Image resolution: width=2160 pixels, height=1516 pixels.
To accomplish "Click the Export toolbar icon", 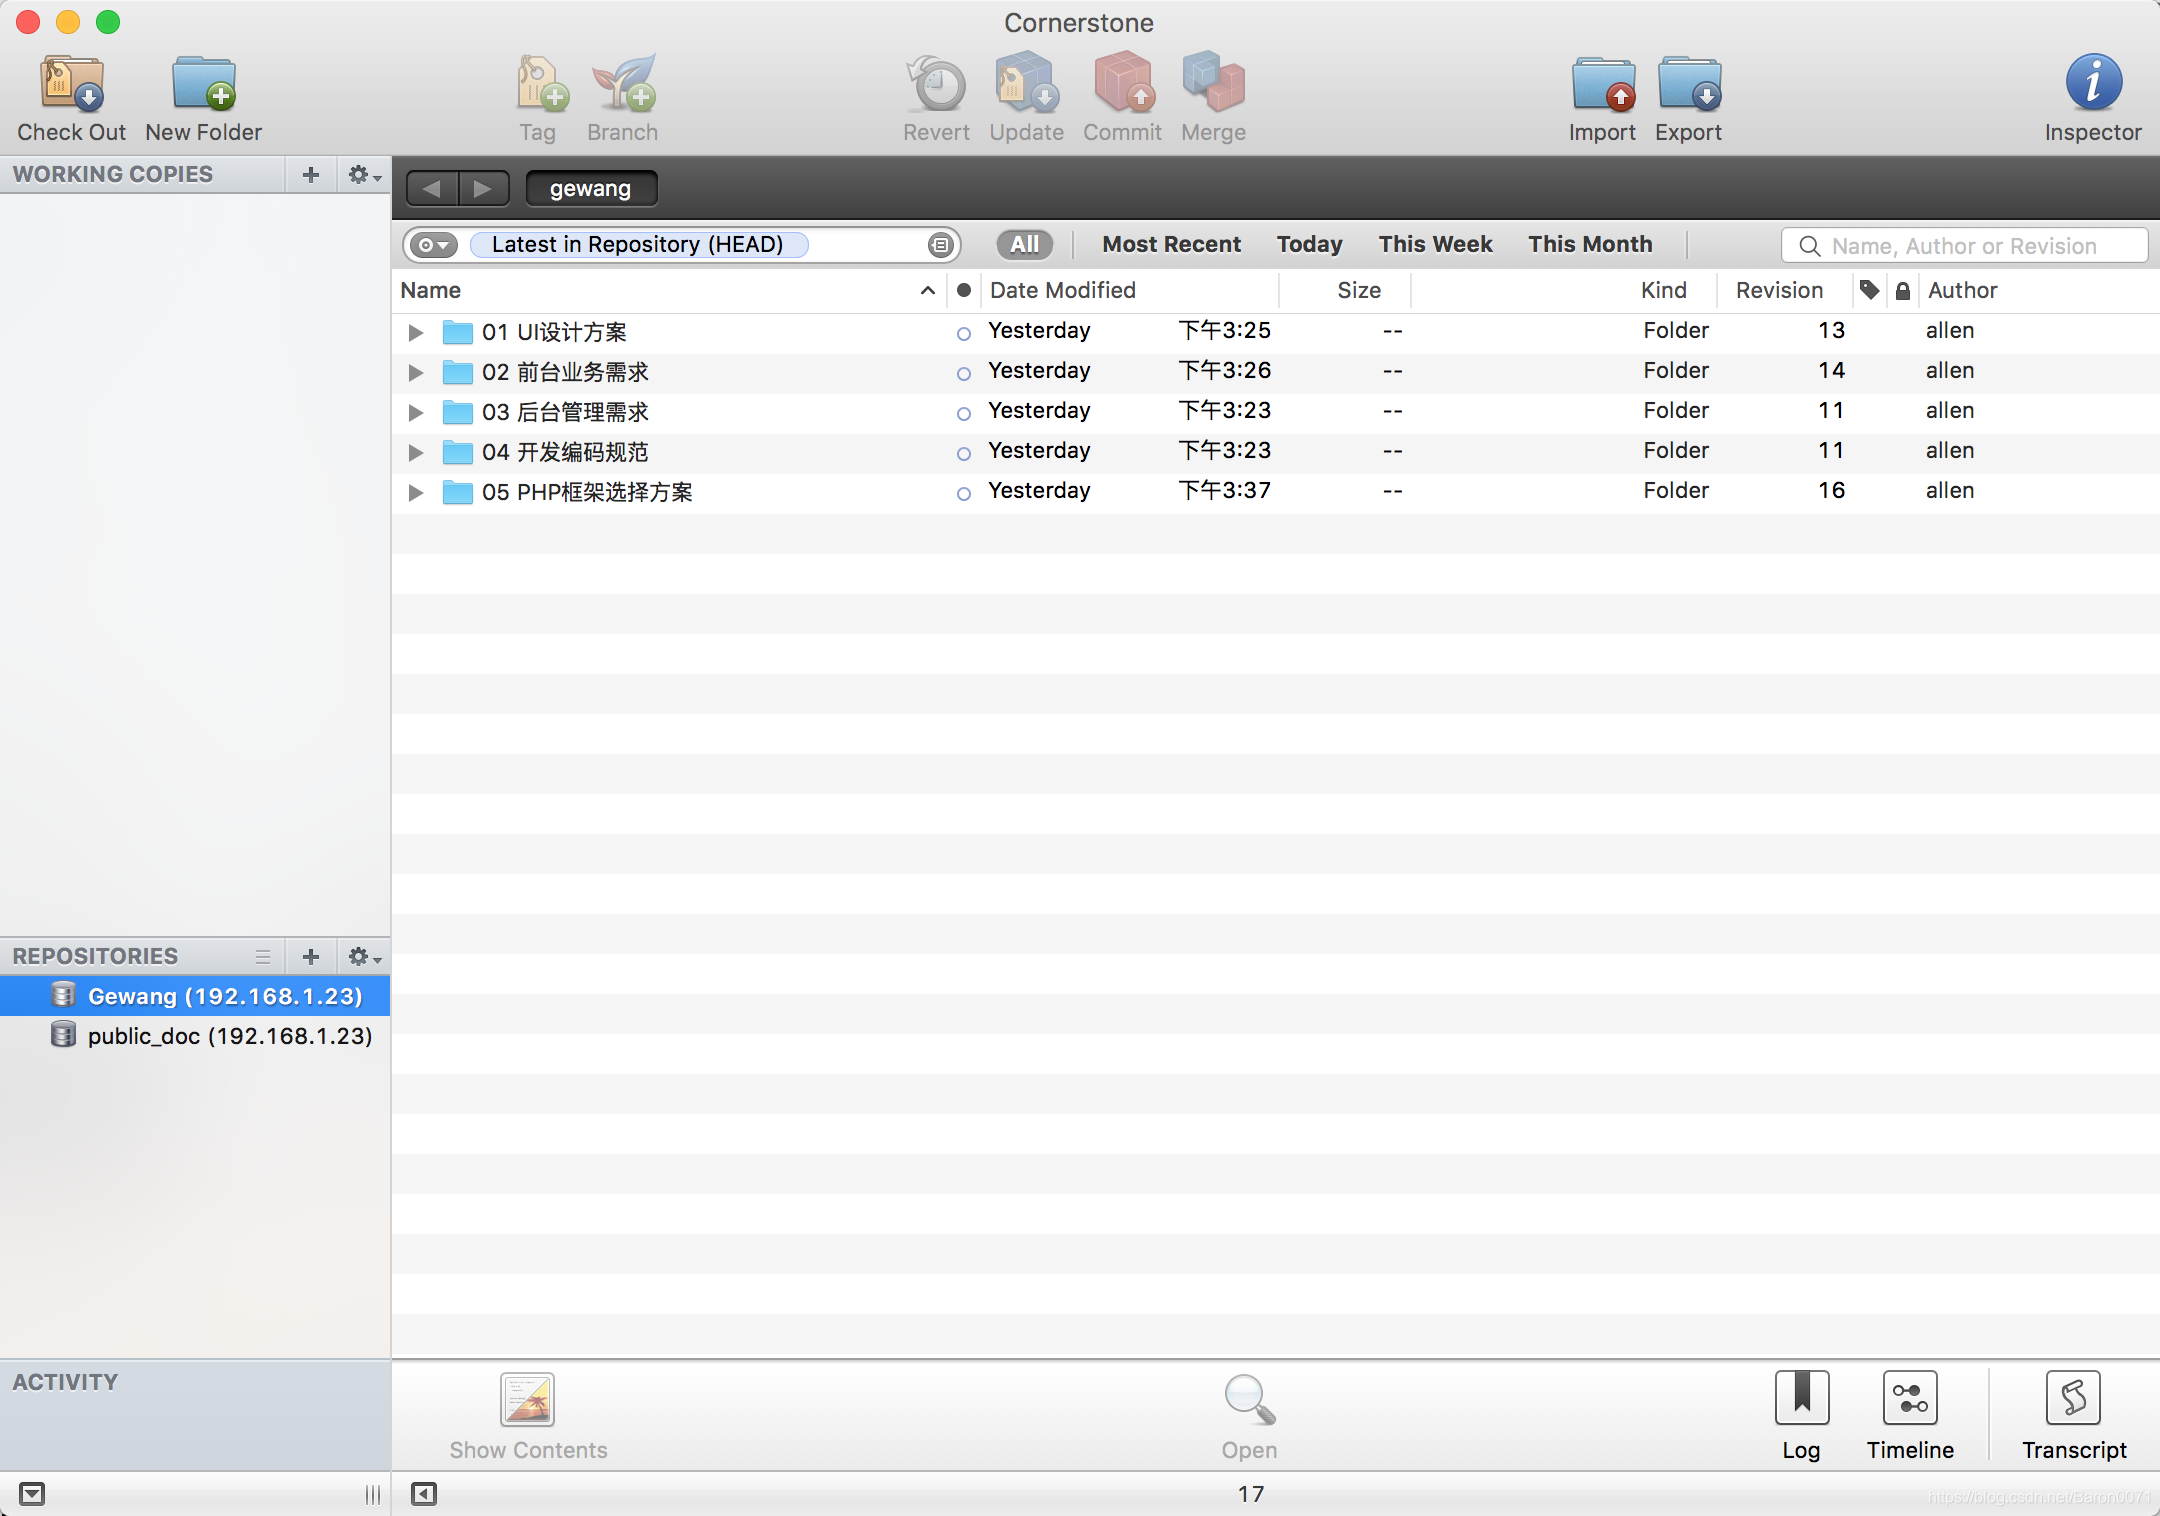I will 1689,84.
